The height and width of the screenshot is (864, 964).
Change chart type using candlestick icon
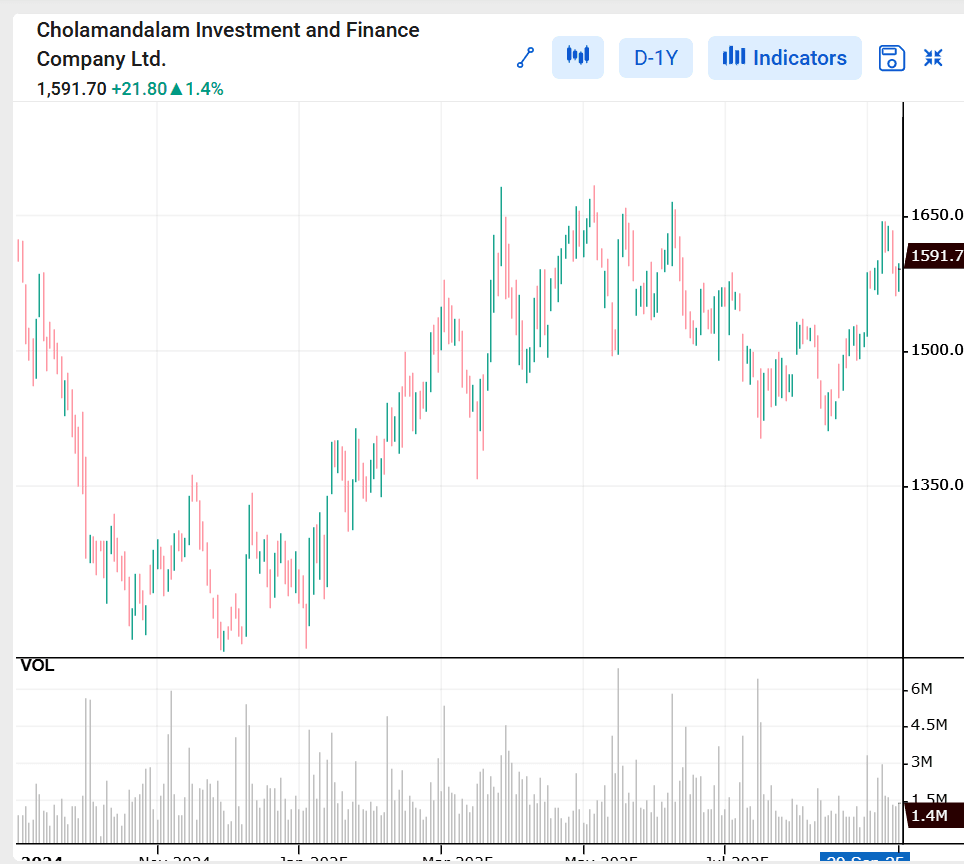577,57
